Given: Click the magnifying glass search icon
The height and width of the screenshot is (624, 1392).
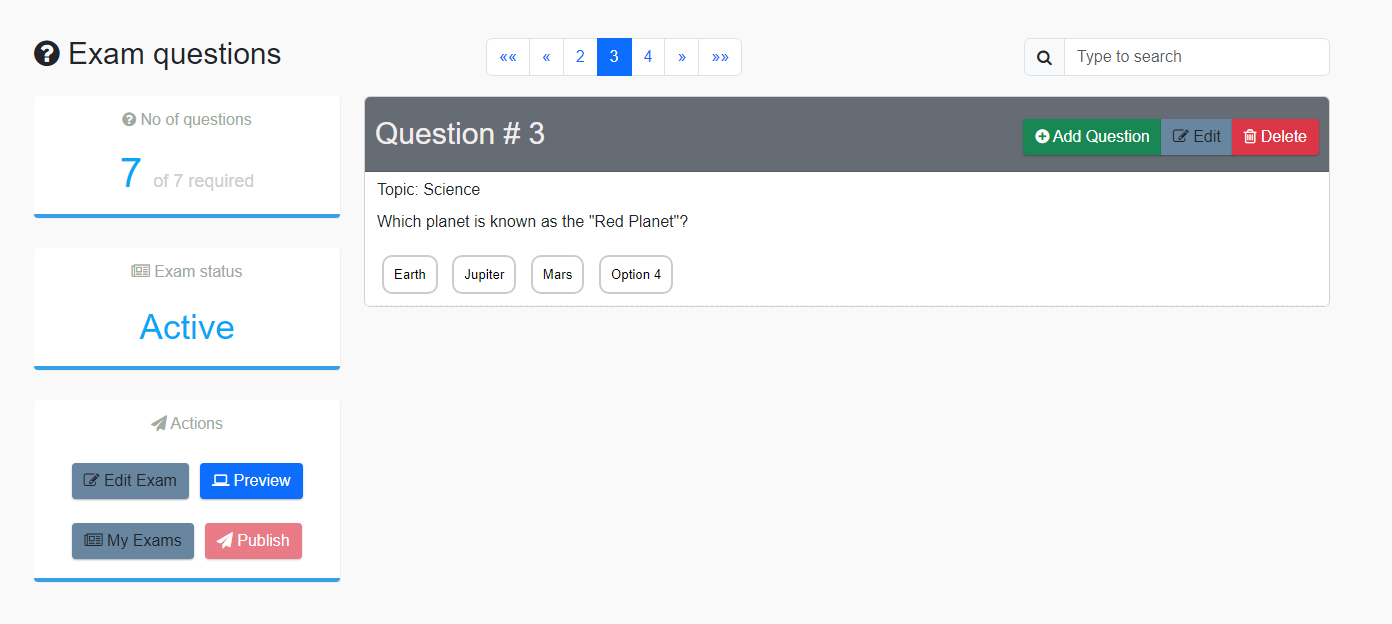Looking at the screenshot, I should [1044, 57].
